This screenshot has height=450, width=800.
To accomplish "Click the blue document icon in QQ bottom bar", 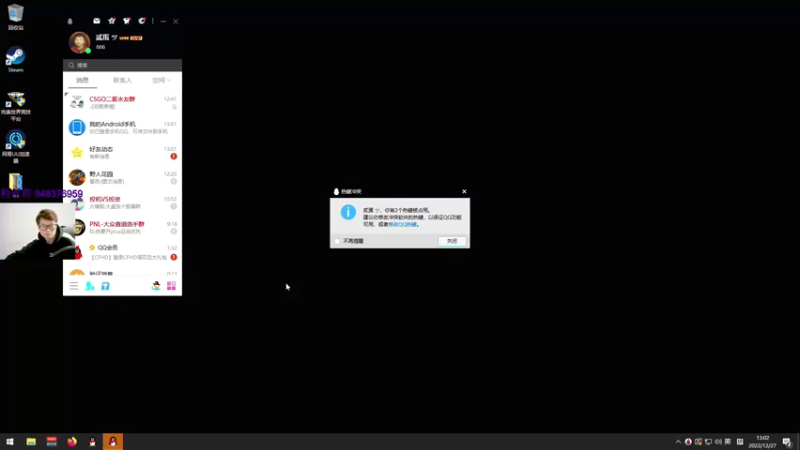I will point(105,286).
